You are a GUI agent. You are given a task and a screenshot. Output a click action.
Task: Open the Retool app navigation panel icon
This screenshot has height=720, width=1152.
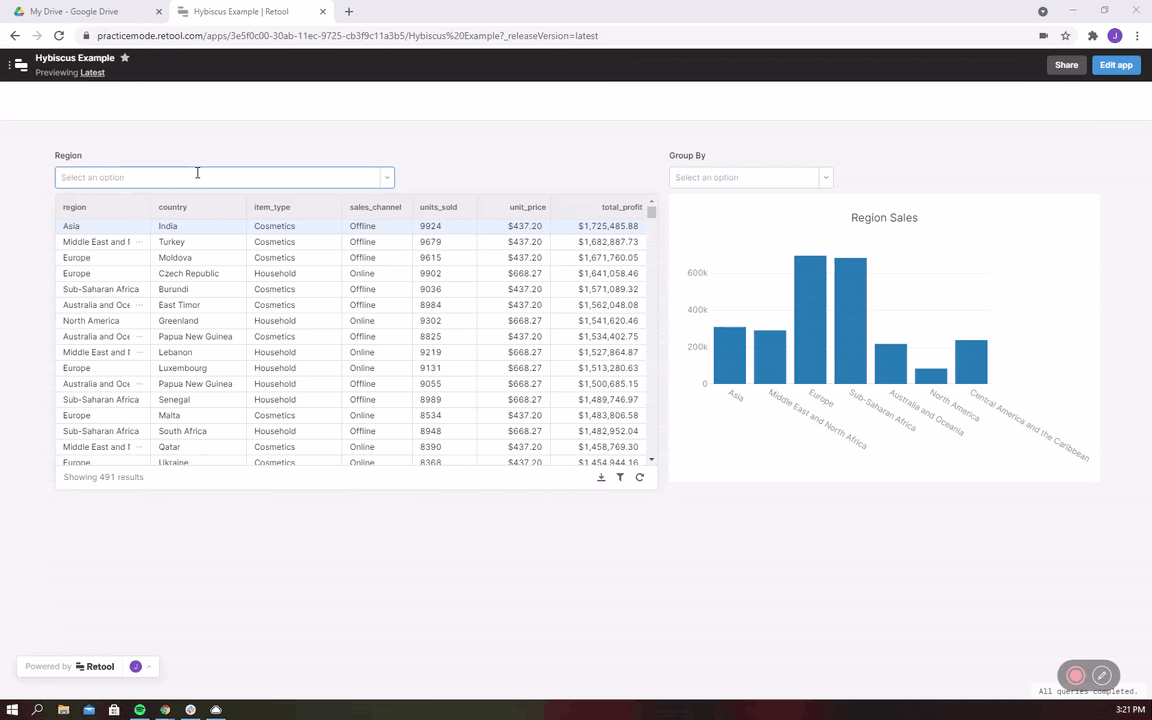tap(21, 64)
